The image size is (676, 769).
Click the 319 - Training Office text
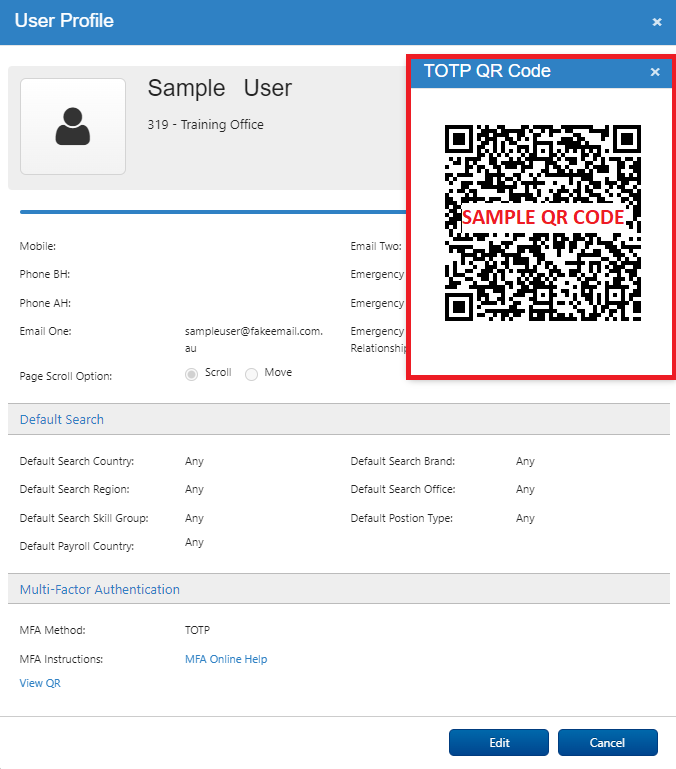pos(206,125)
